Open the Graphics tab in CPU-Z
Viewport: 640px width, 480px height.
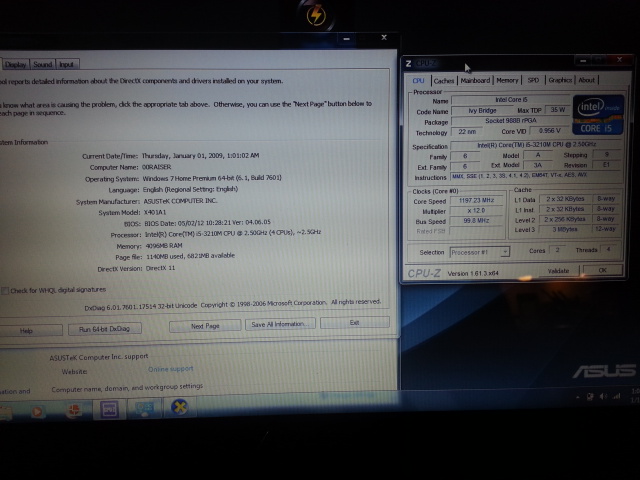[560, 80]
